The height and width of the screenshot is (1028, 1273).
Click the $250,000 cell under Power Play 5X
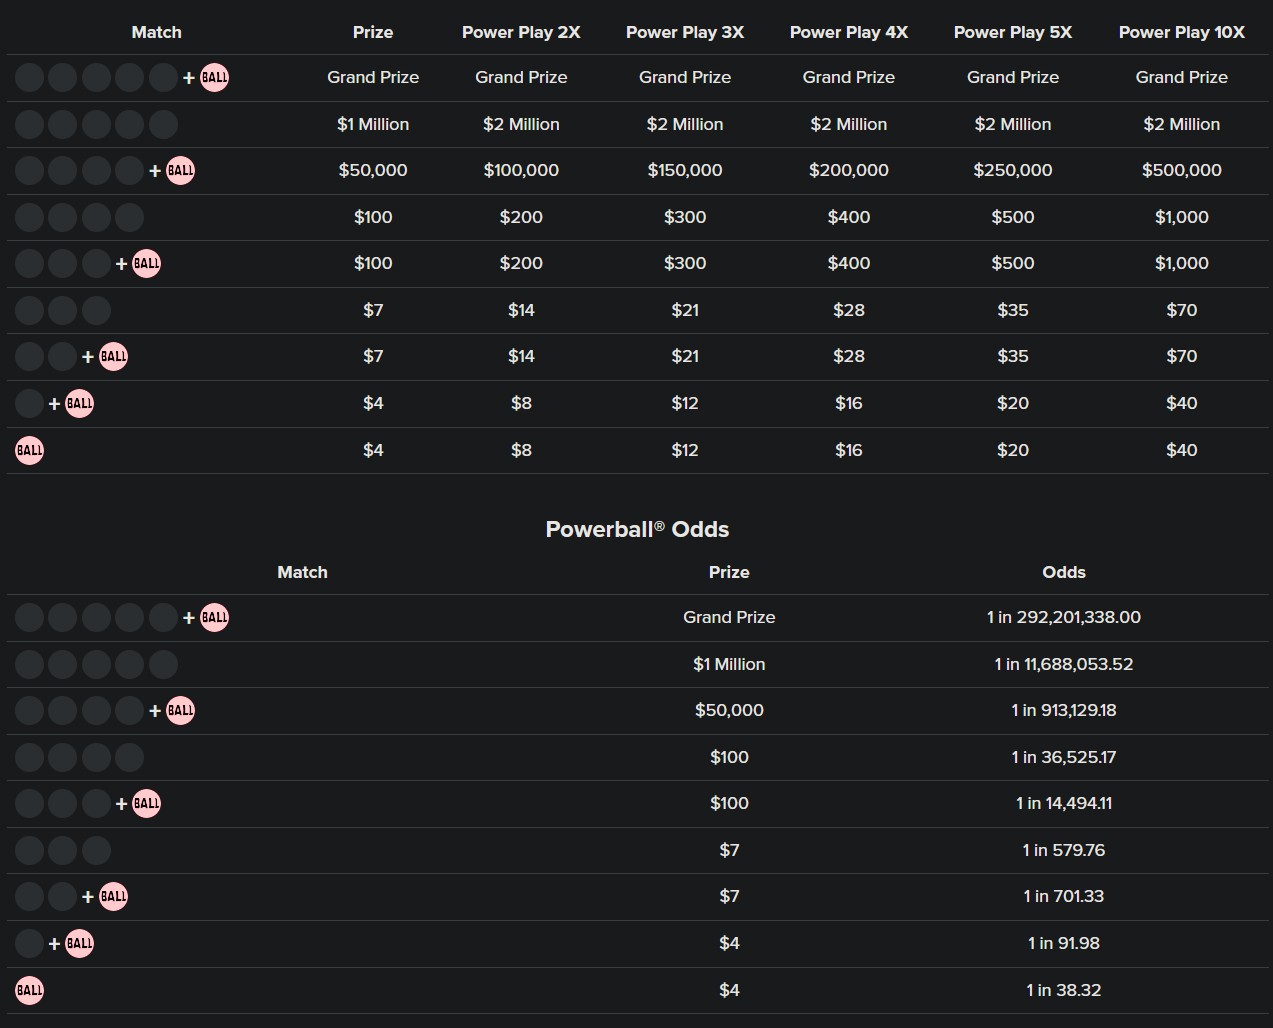pyautogui.click(x=1013, y=170)
